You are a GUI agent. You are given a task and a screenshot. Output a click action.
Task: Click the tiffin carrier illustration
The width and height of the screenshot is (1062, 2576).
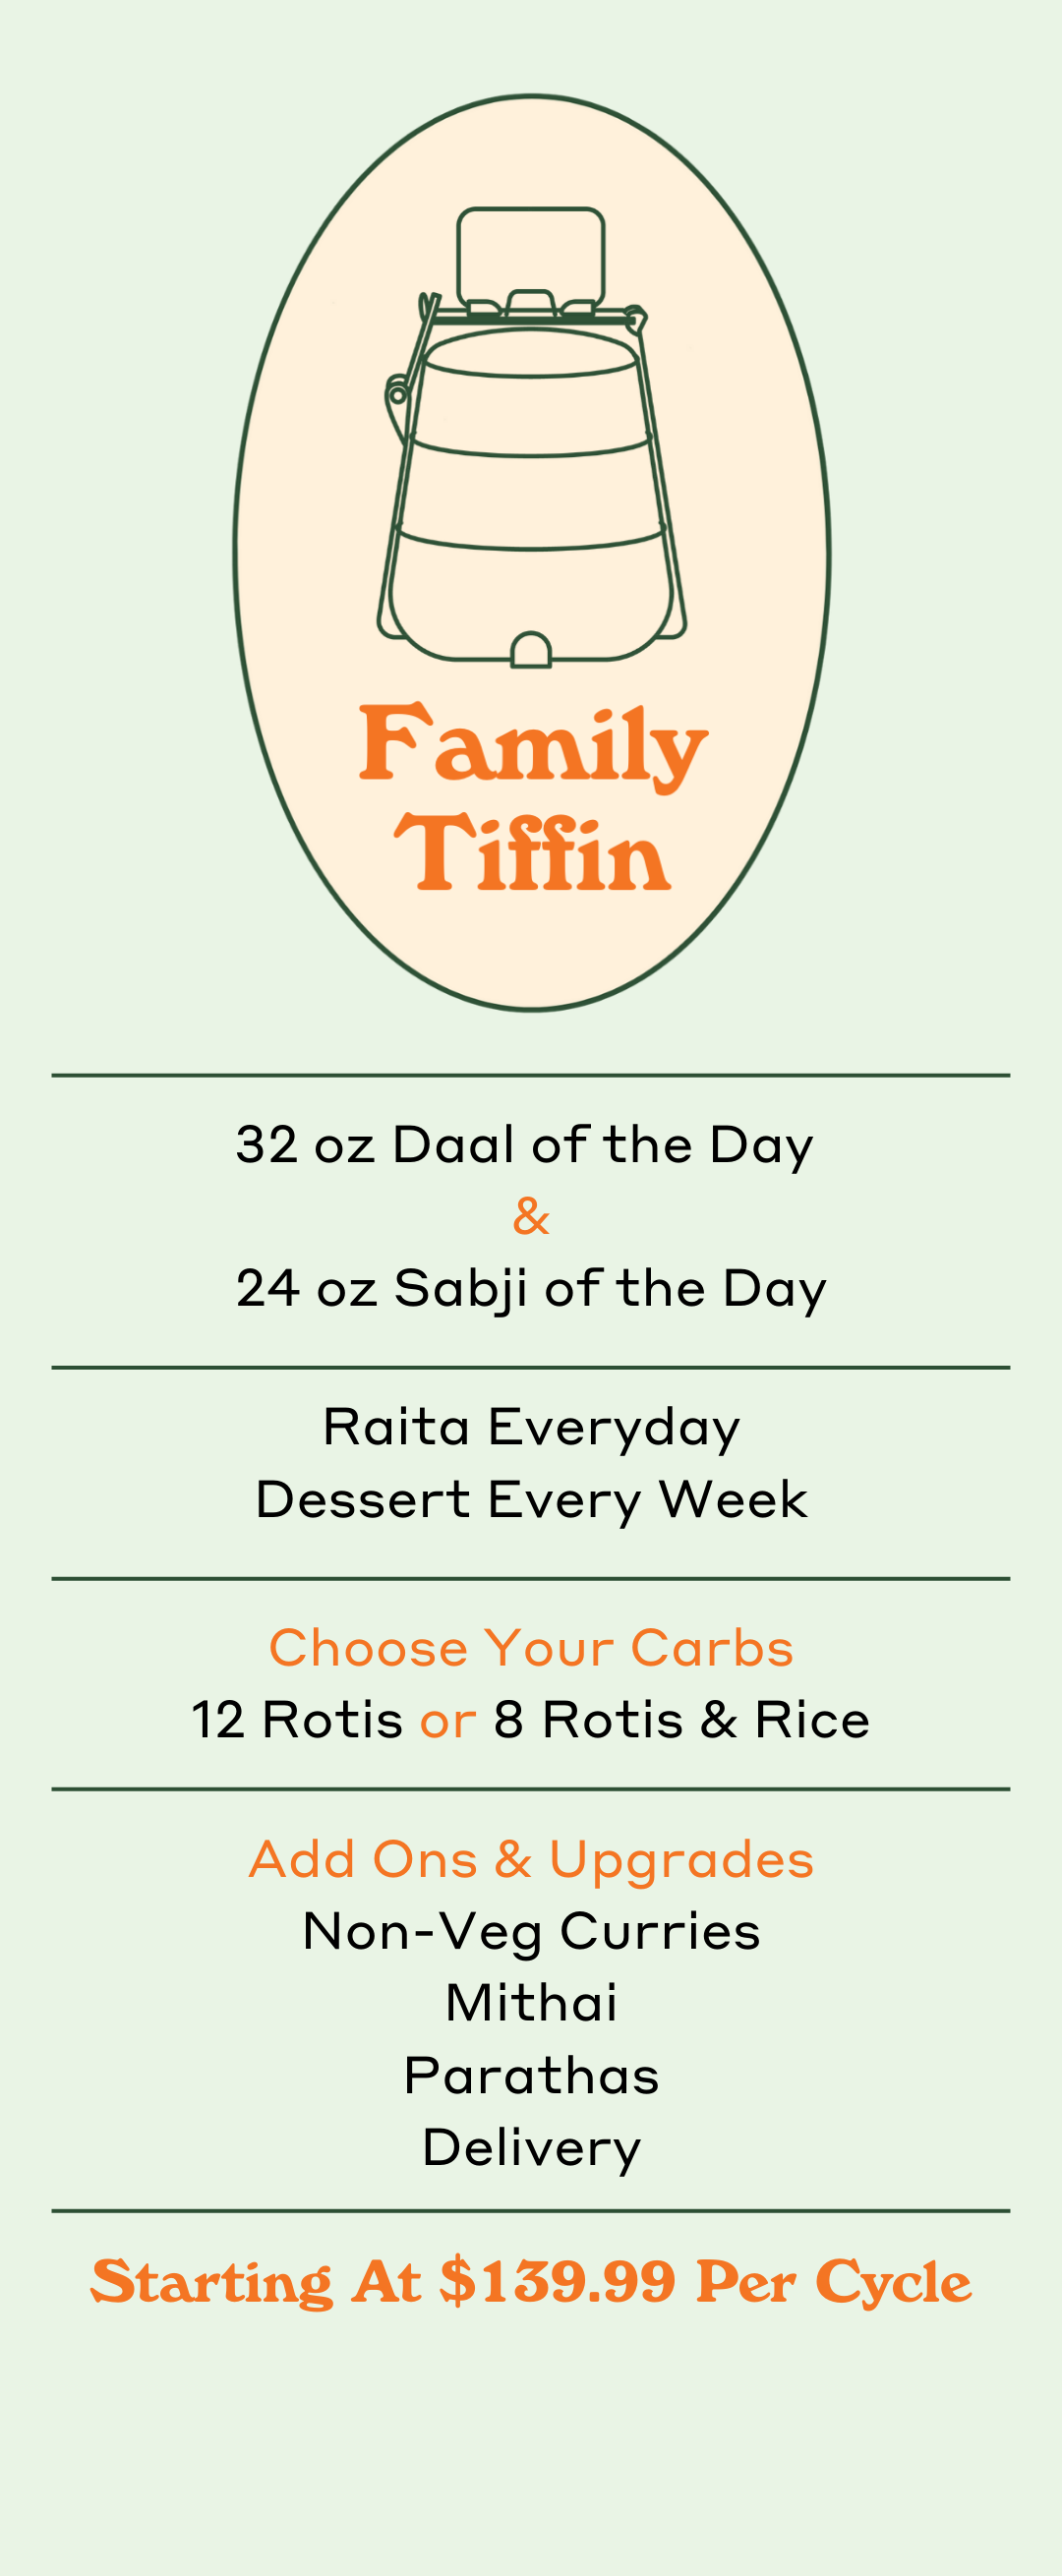point(532,437)
